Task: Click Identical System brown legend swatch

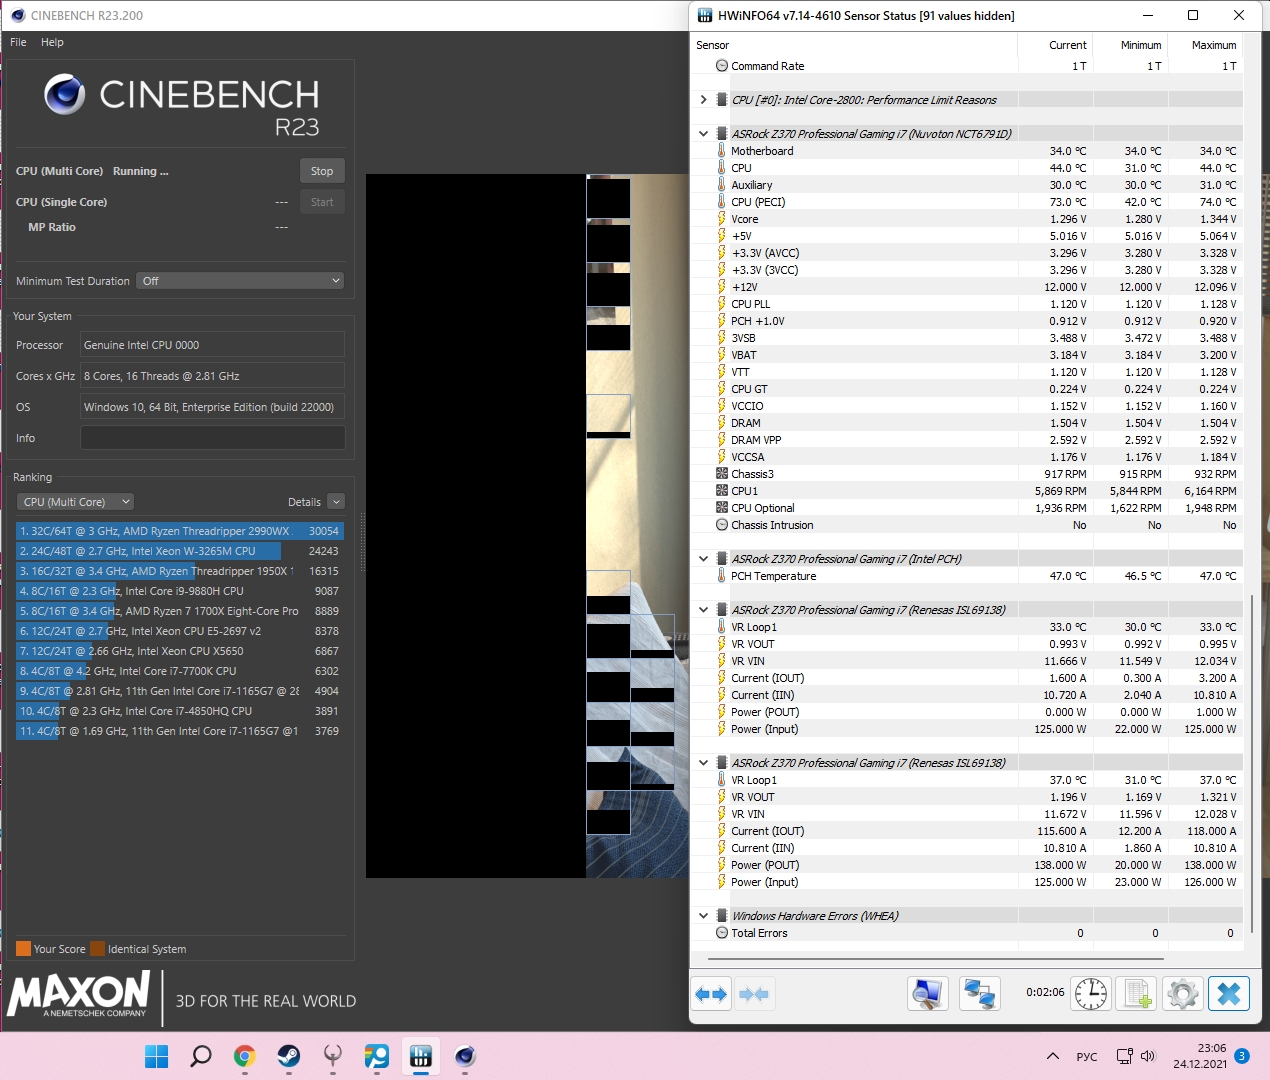Action: coord(97,949)
